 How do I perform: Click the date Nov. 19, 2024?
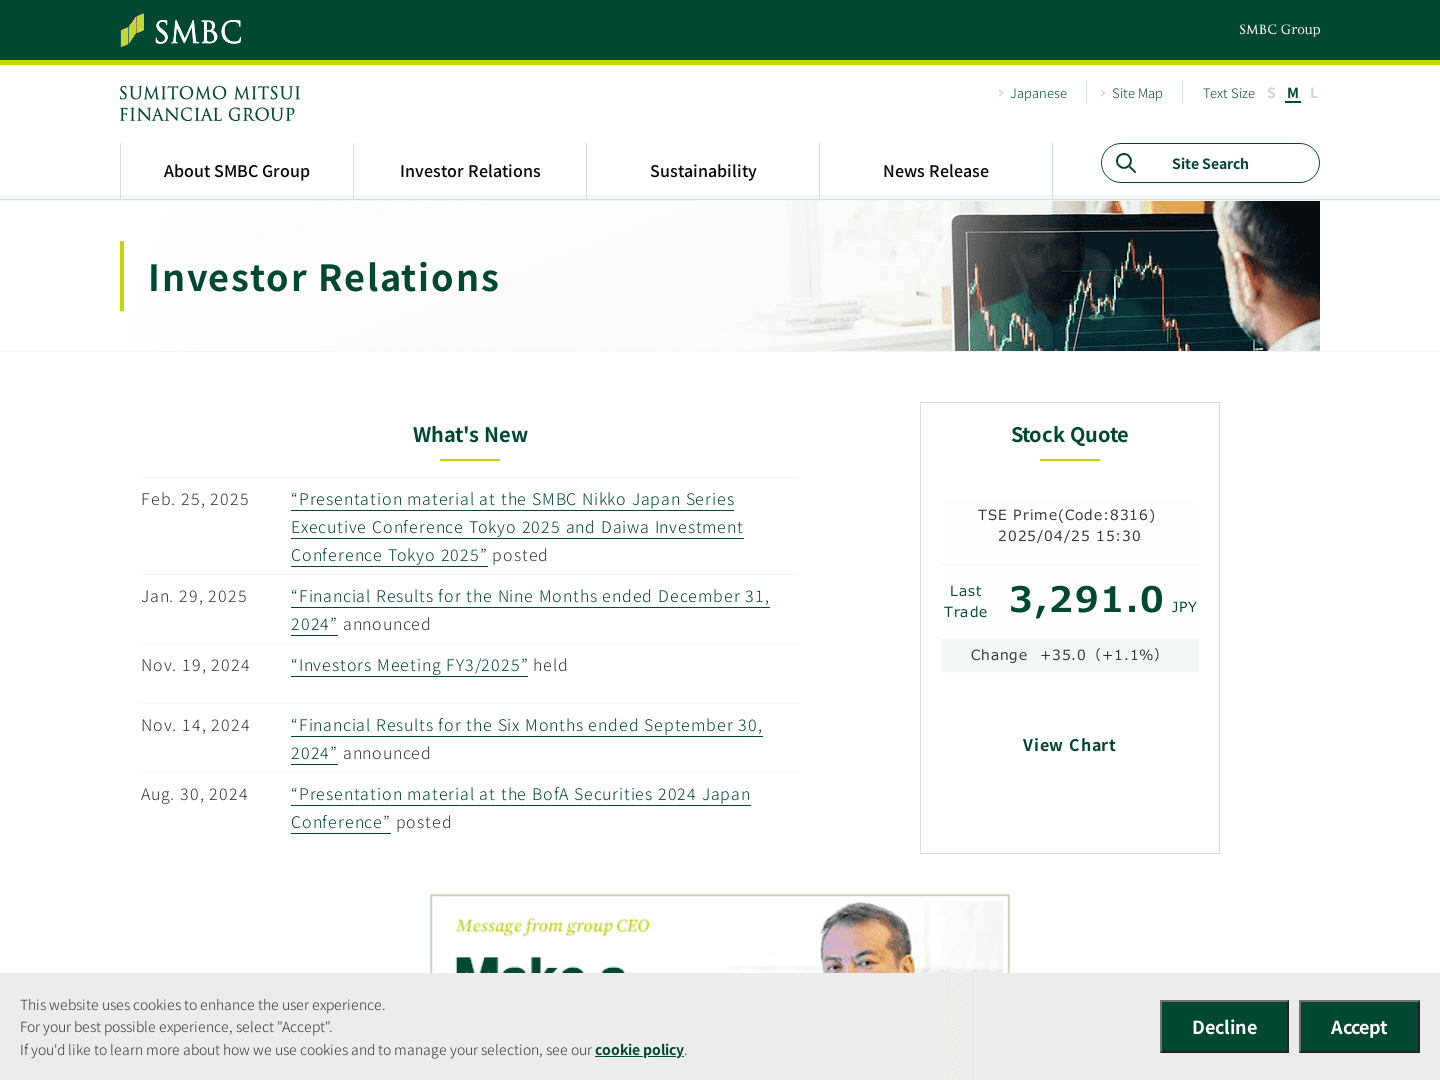coord(196,665)
